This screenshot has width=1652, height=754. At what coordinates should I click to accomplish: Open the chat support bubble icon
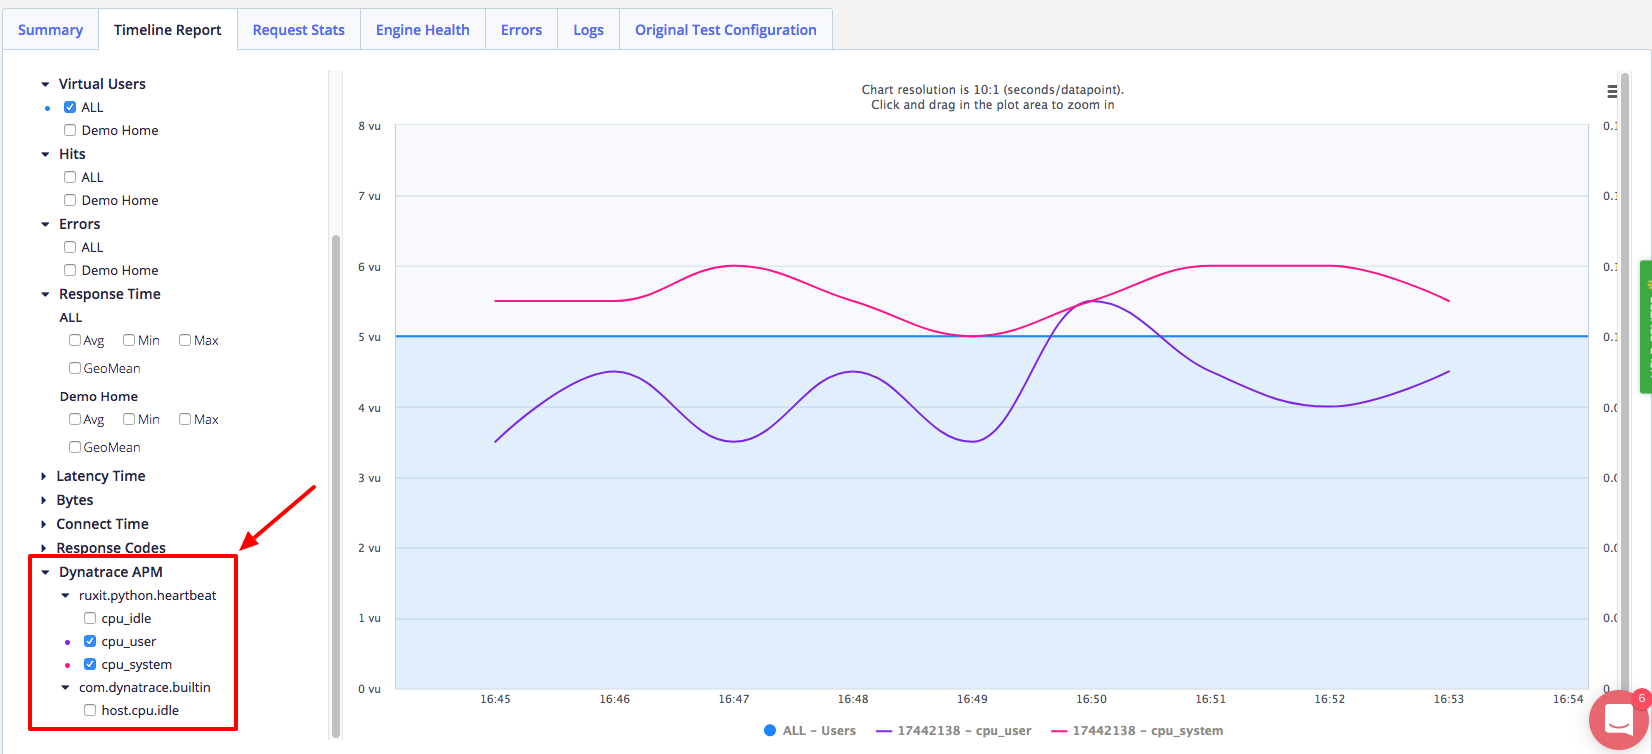point(1619,720)
